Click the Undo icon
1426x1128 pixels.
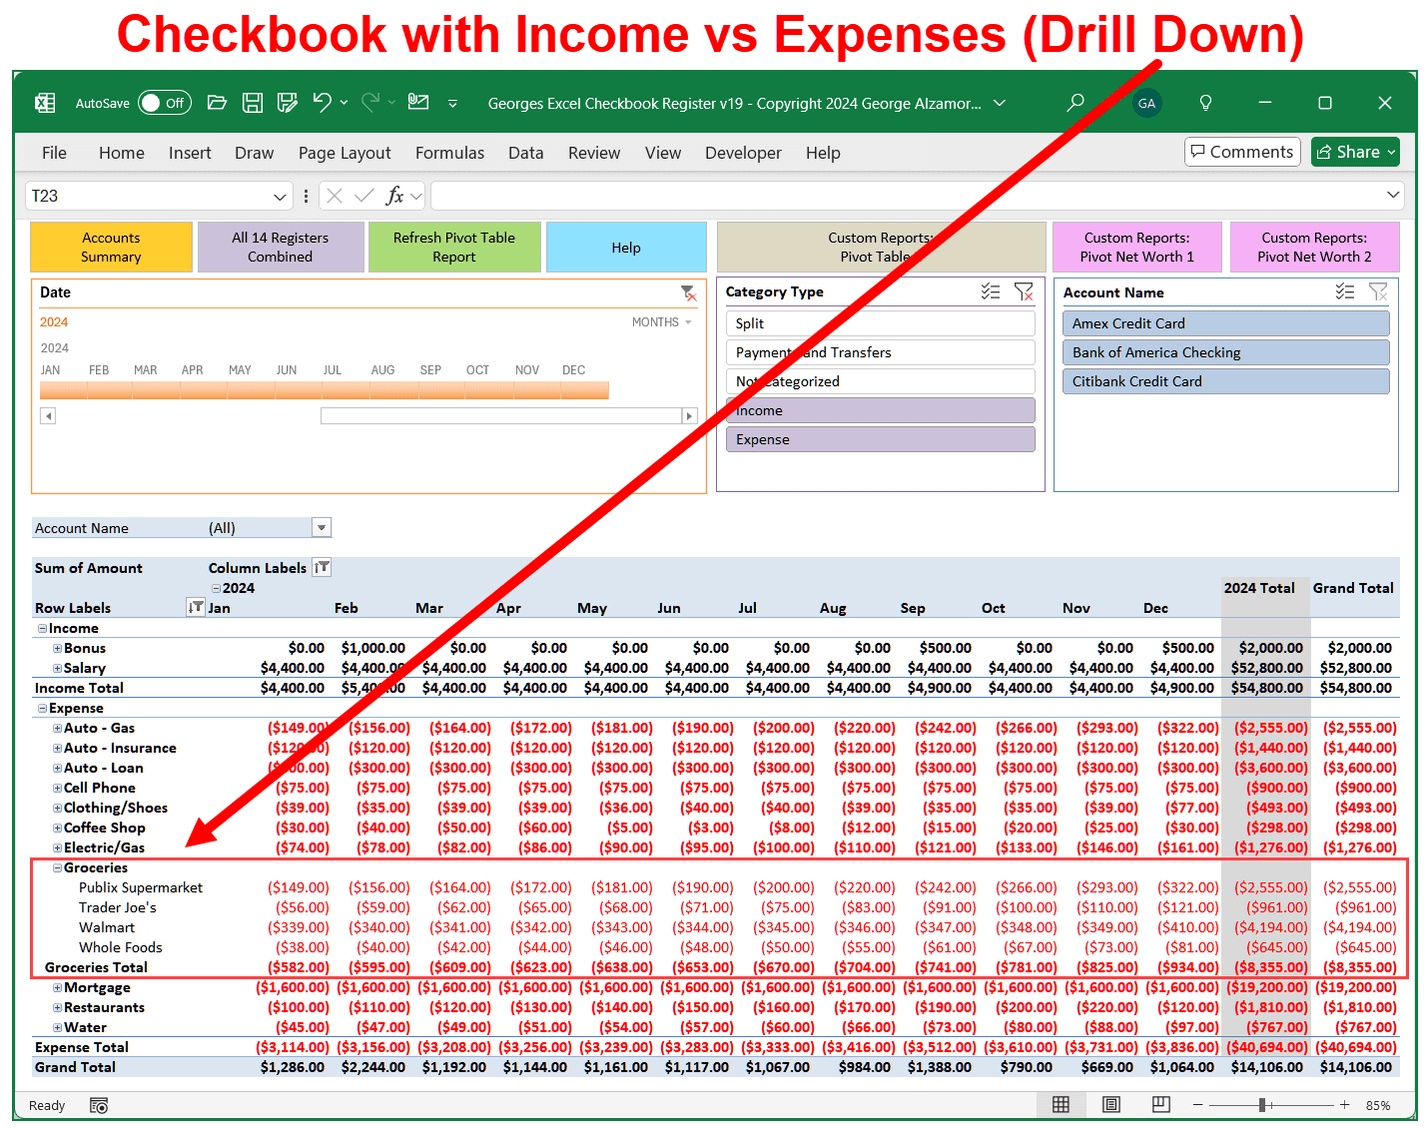320,102
